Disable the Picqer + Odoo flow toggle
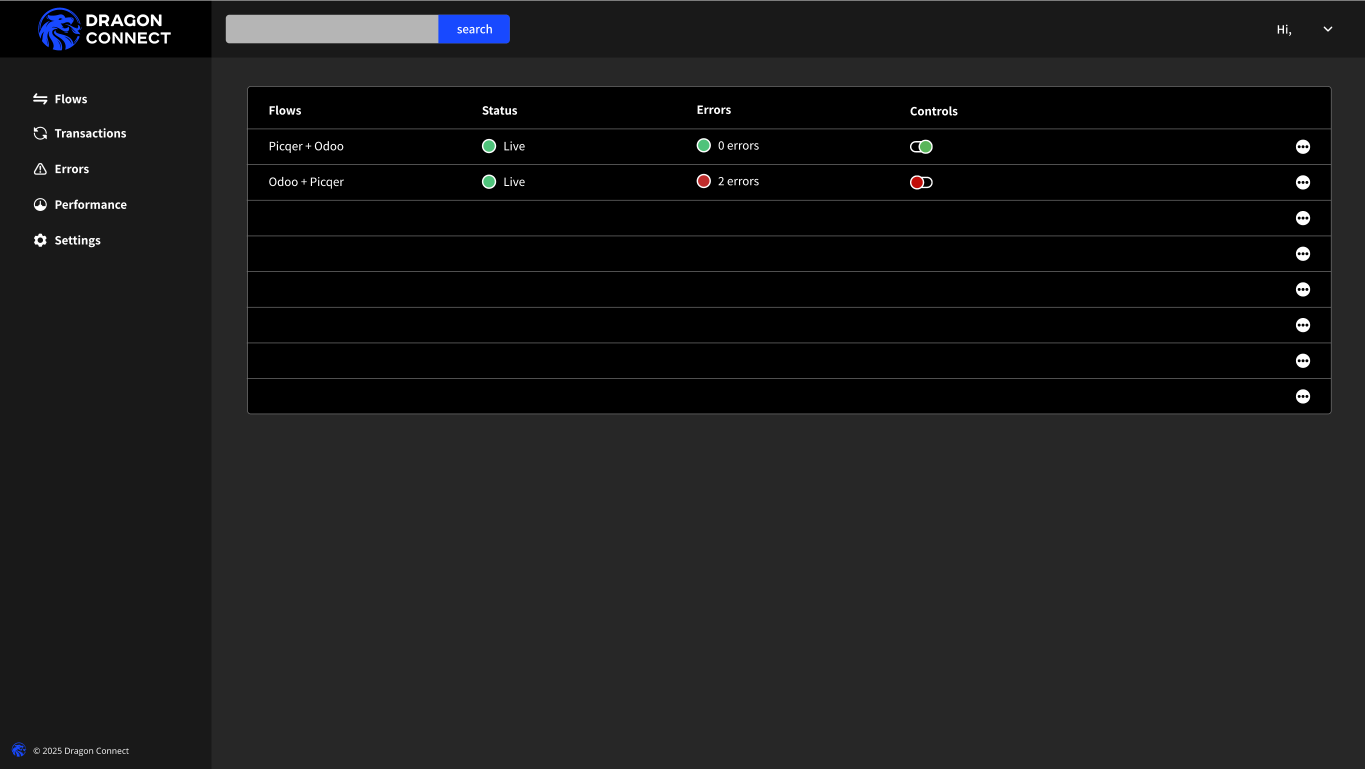 [x=921, y=147]
